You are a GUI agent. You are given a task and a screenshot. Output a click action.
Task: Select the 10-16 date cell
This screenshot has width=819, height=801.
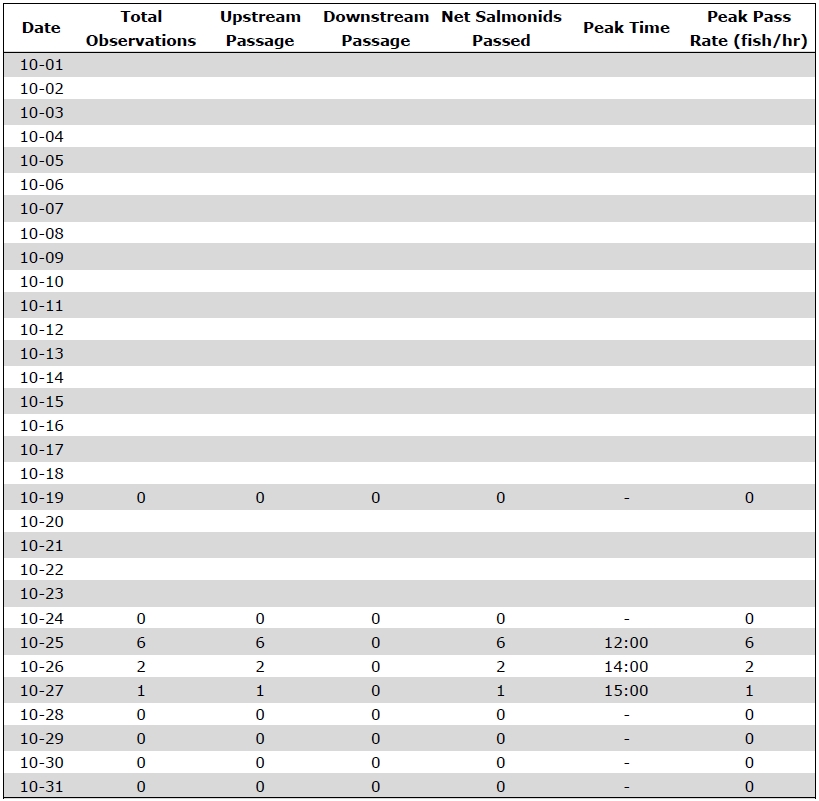click(42, 426)
